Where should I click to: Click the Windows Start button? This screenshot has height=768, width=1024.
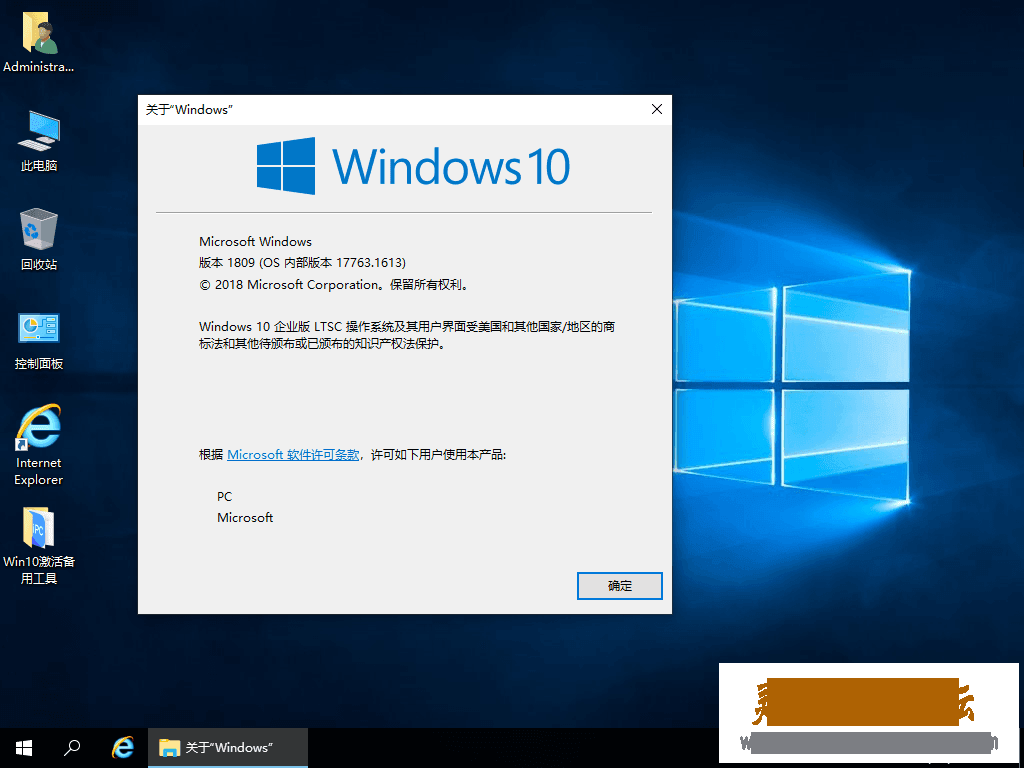(24, 748)
